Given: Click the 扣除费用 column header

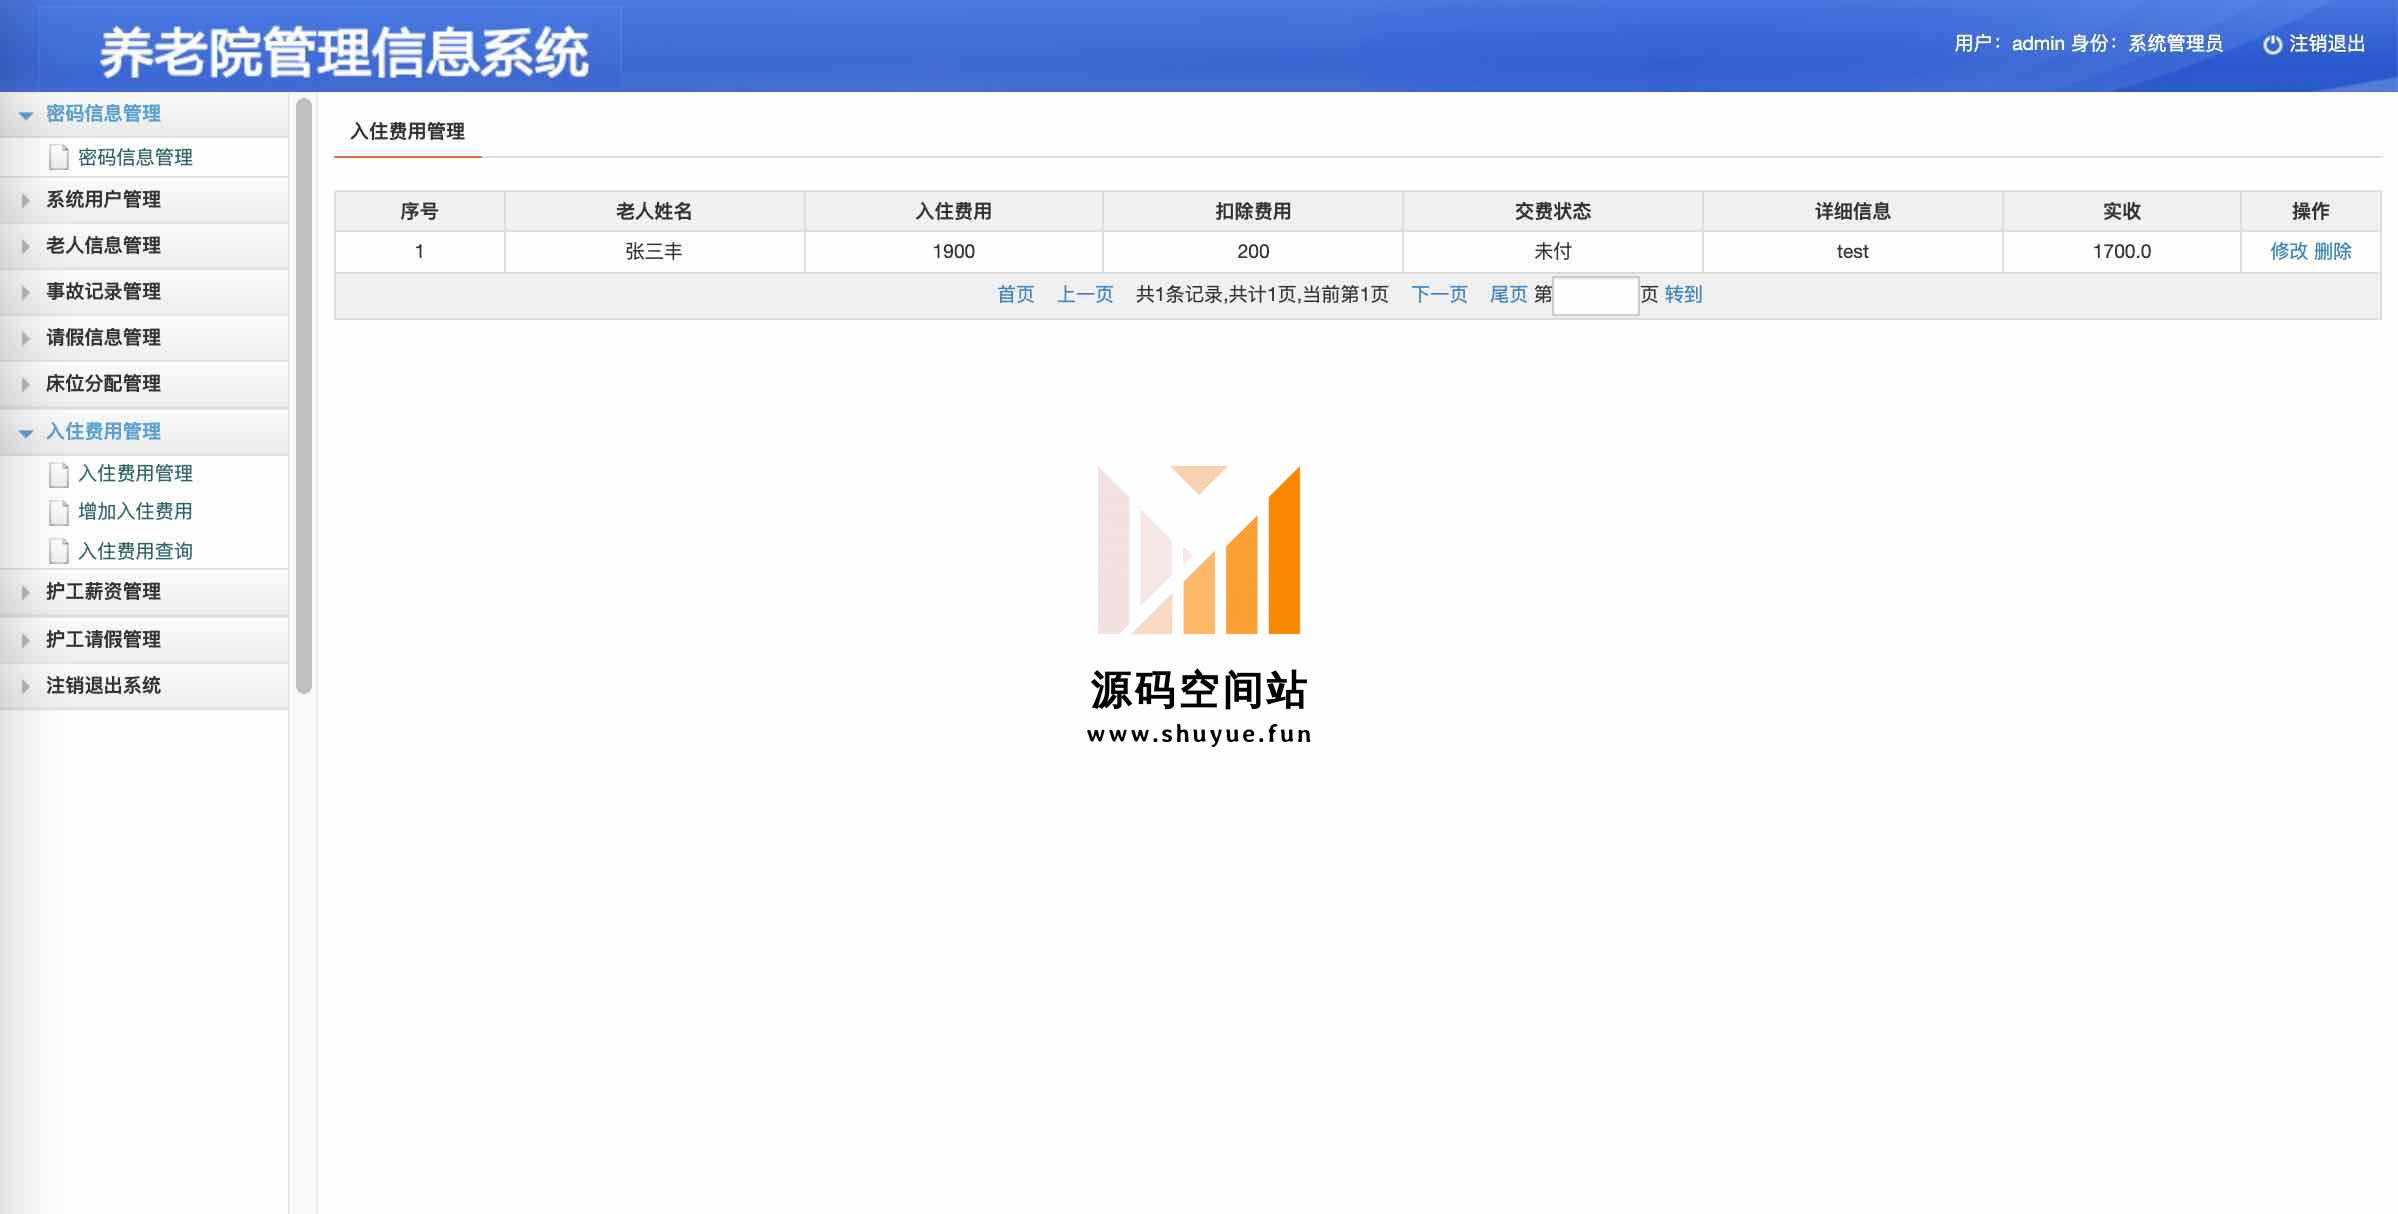Looking at the screenshot, I should 1253,211.
